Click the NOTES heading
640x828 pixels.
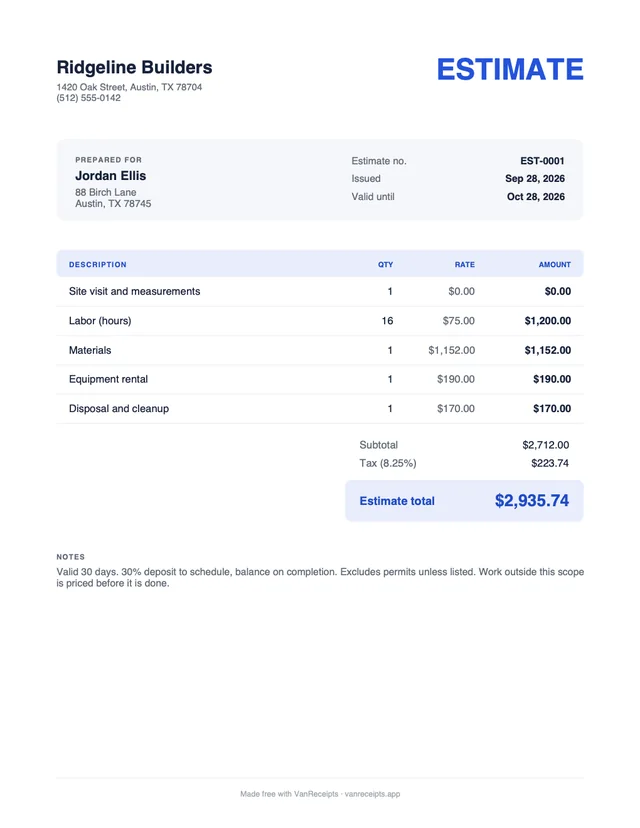coord(71,557)
